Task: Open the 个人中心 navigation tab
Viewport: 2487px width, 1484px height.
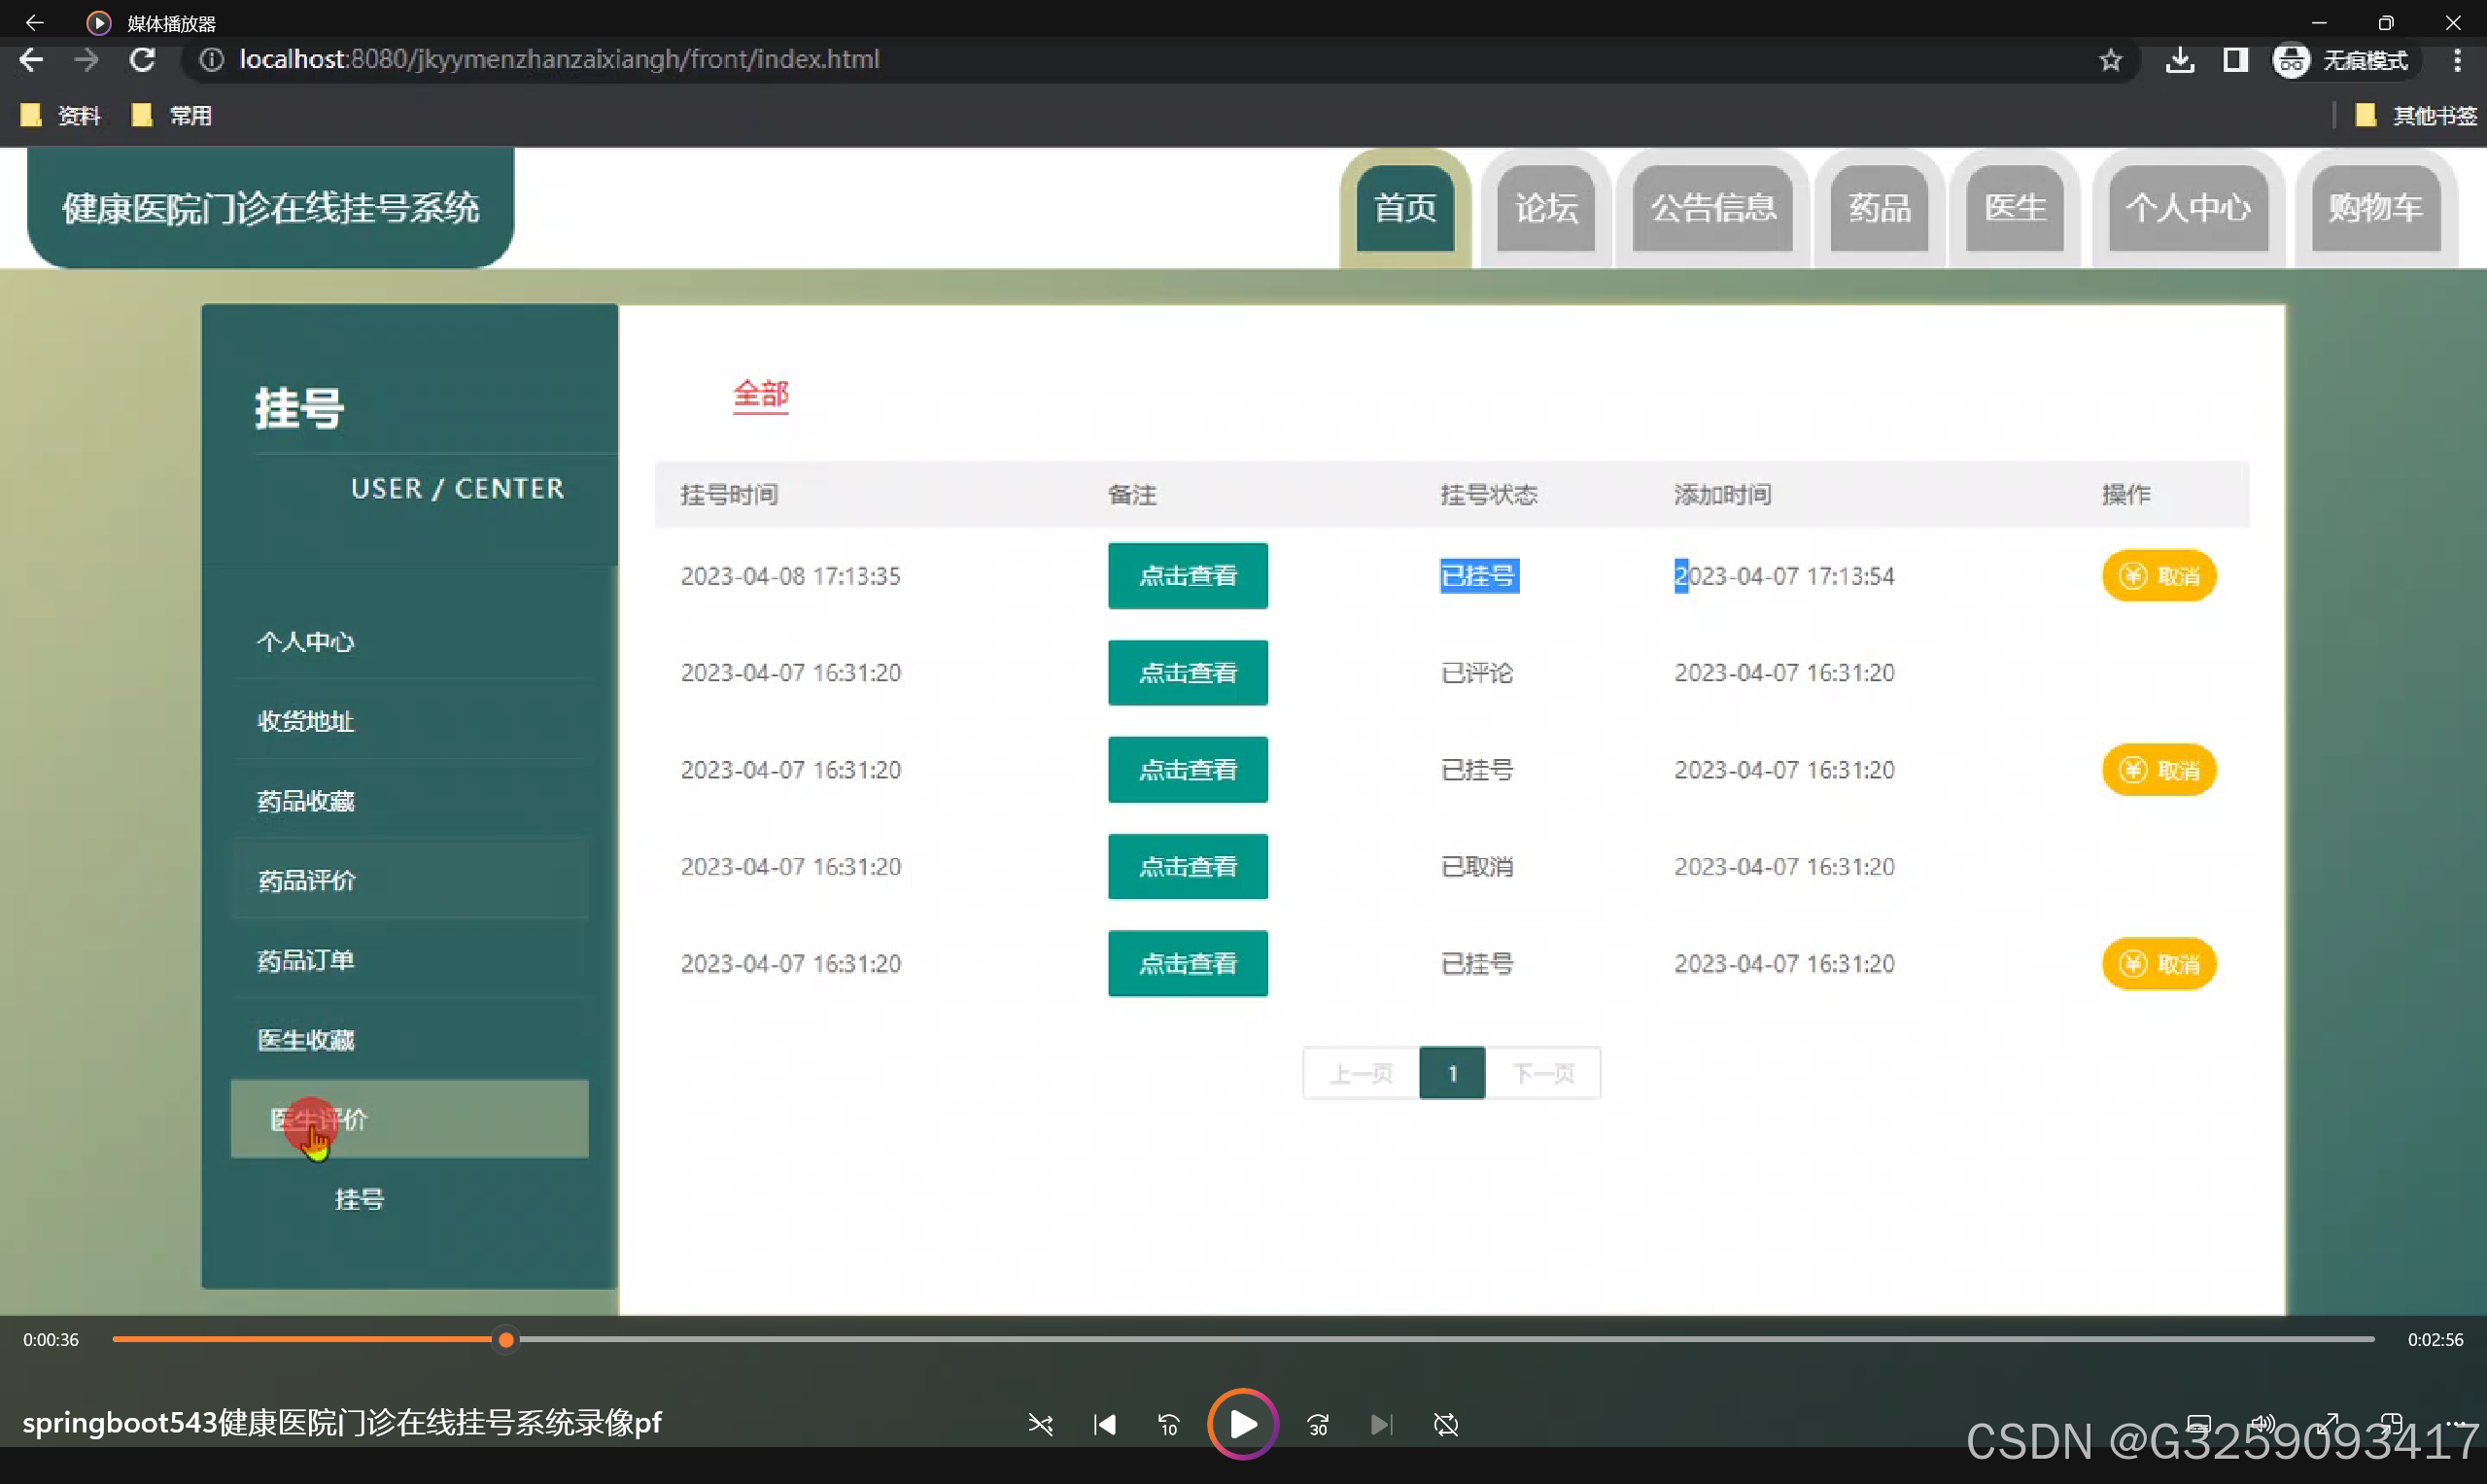Action: coord(2187,208)
